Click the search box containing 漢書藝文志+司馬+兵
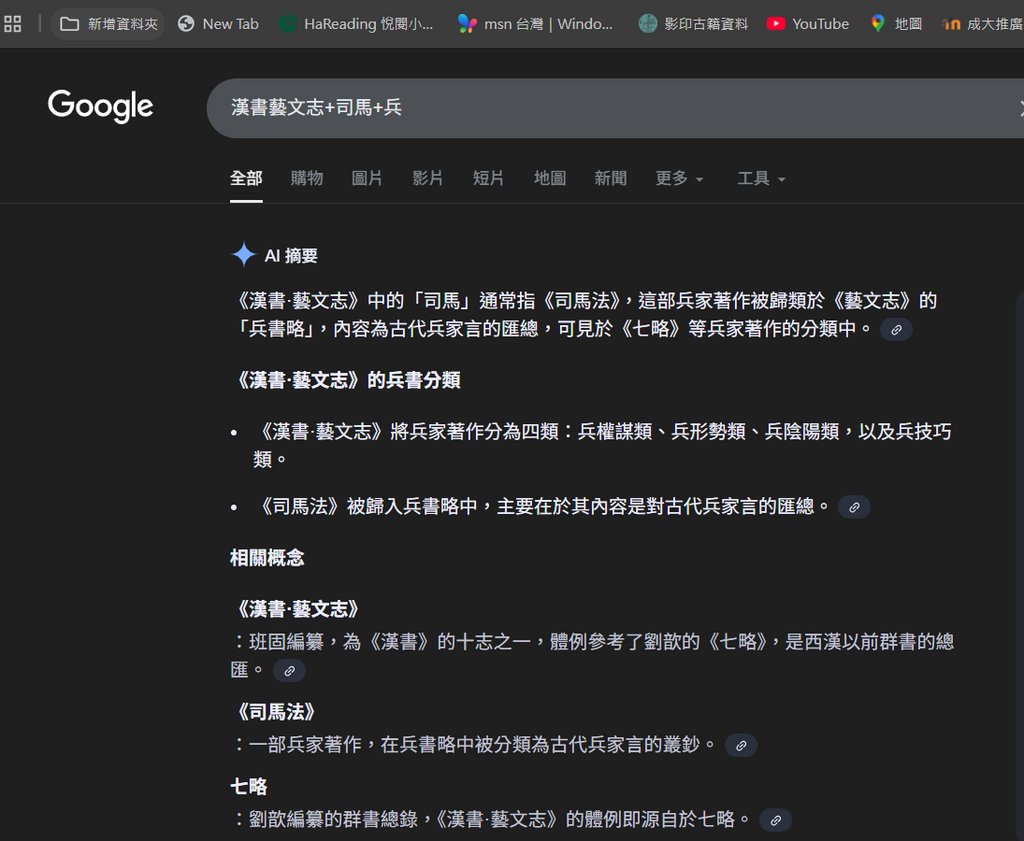Viewport: 1024px width, 841px height. (x=600, y=108)
